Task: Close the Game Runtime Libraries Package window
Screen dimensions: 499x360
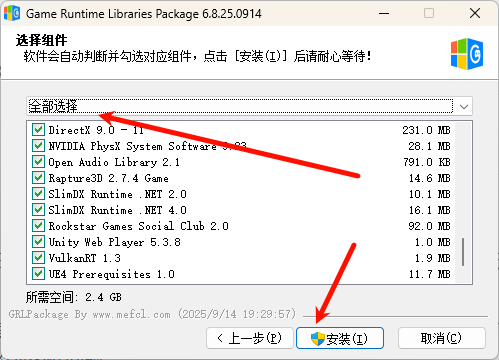Action: click(475, 14)
